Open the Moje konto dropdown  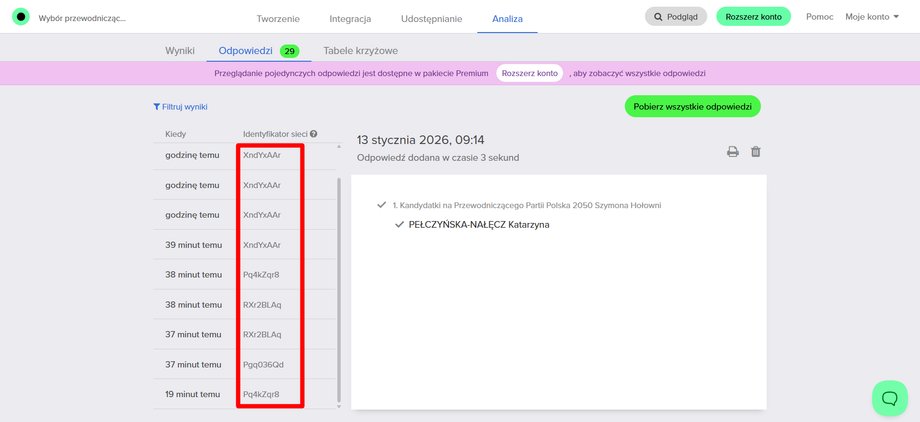[872, 17]
